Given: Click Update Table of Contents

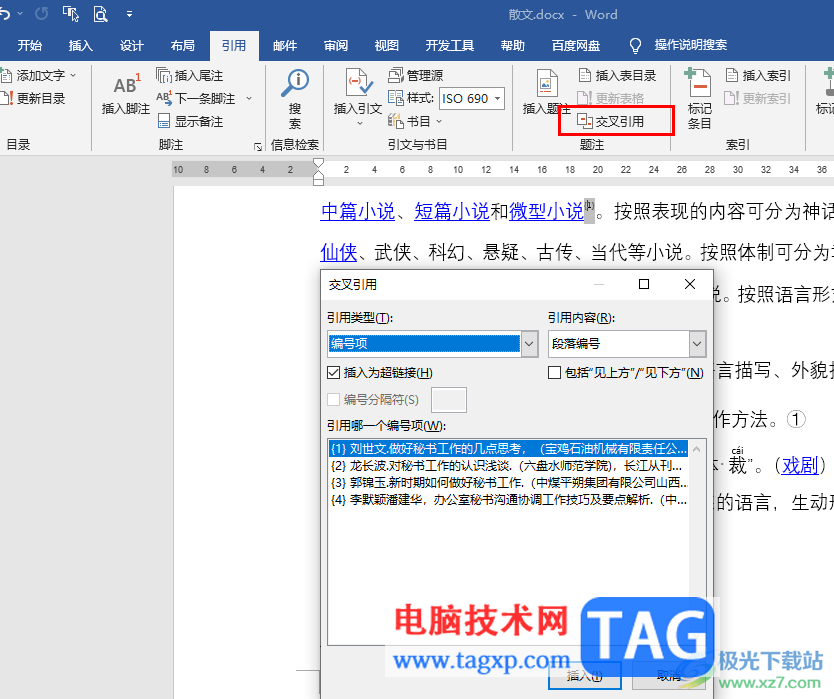Looking at the screenshot, I should (32, 98).
